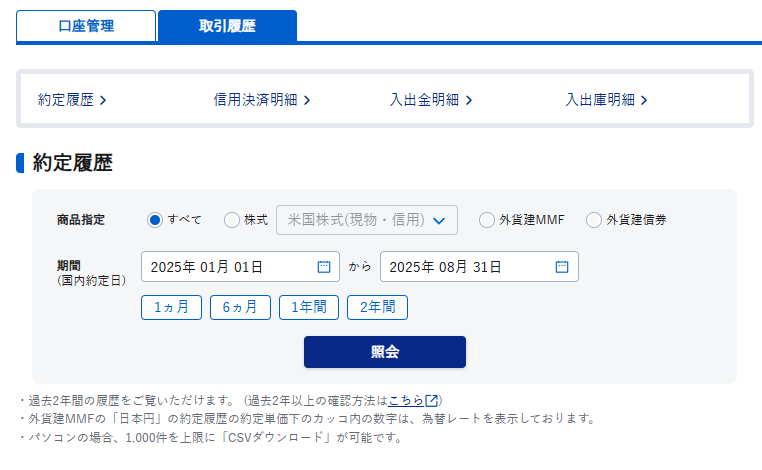Set period with the 6ヵ月 button
This screenshot has height=470, width=762.
pyautogui.click(x=240, y=307)
